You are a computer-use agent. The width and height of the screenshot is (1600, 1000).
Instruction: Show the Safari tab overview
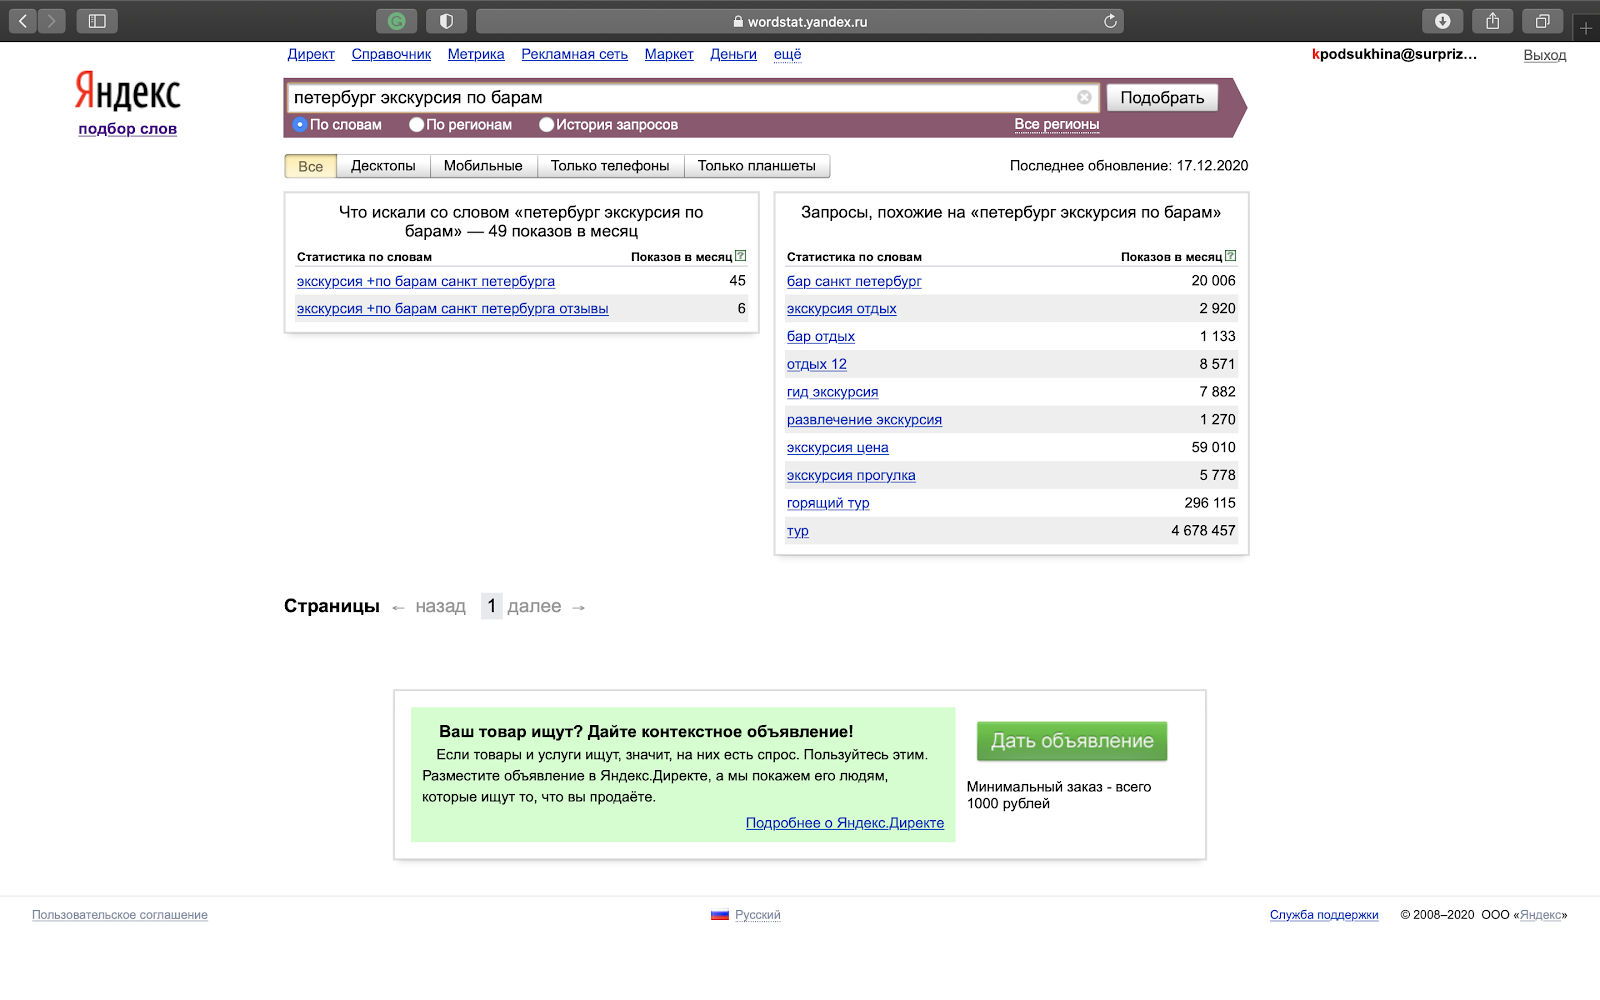[x=1543, y=21]
